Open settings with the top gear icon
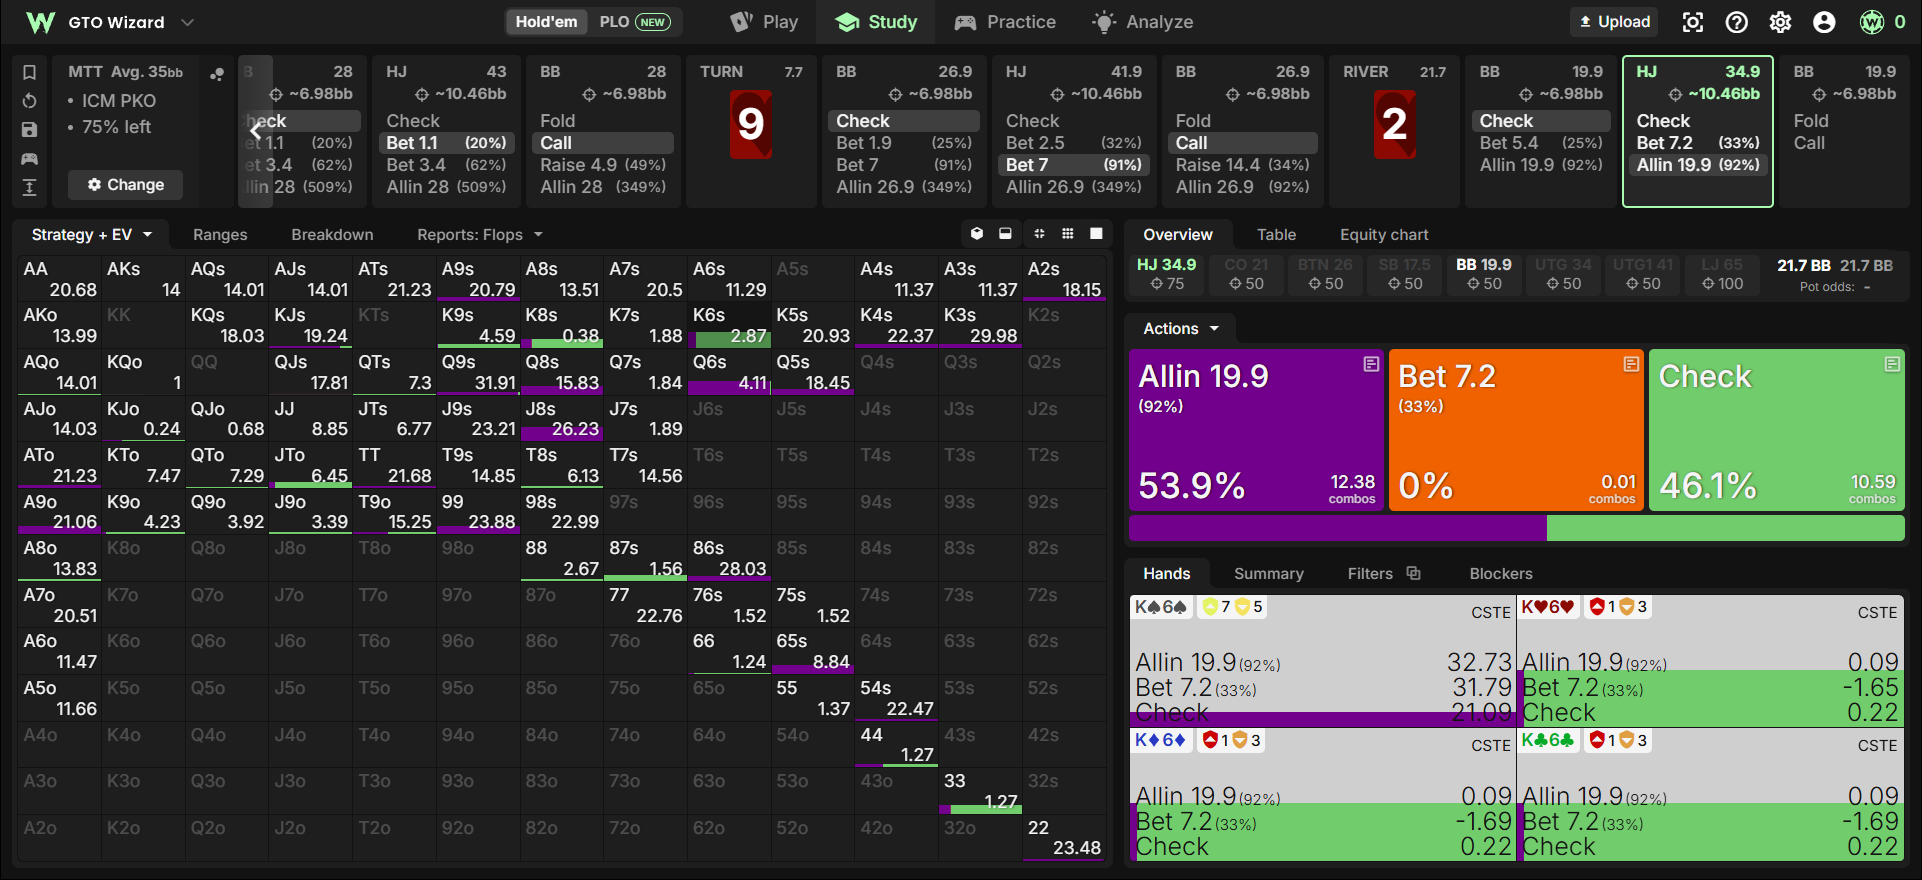This screenshot has width=1922, height=880. [1780, 22]
